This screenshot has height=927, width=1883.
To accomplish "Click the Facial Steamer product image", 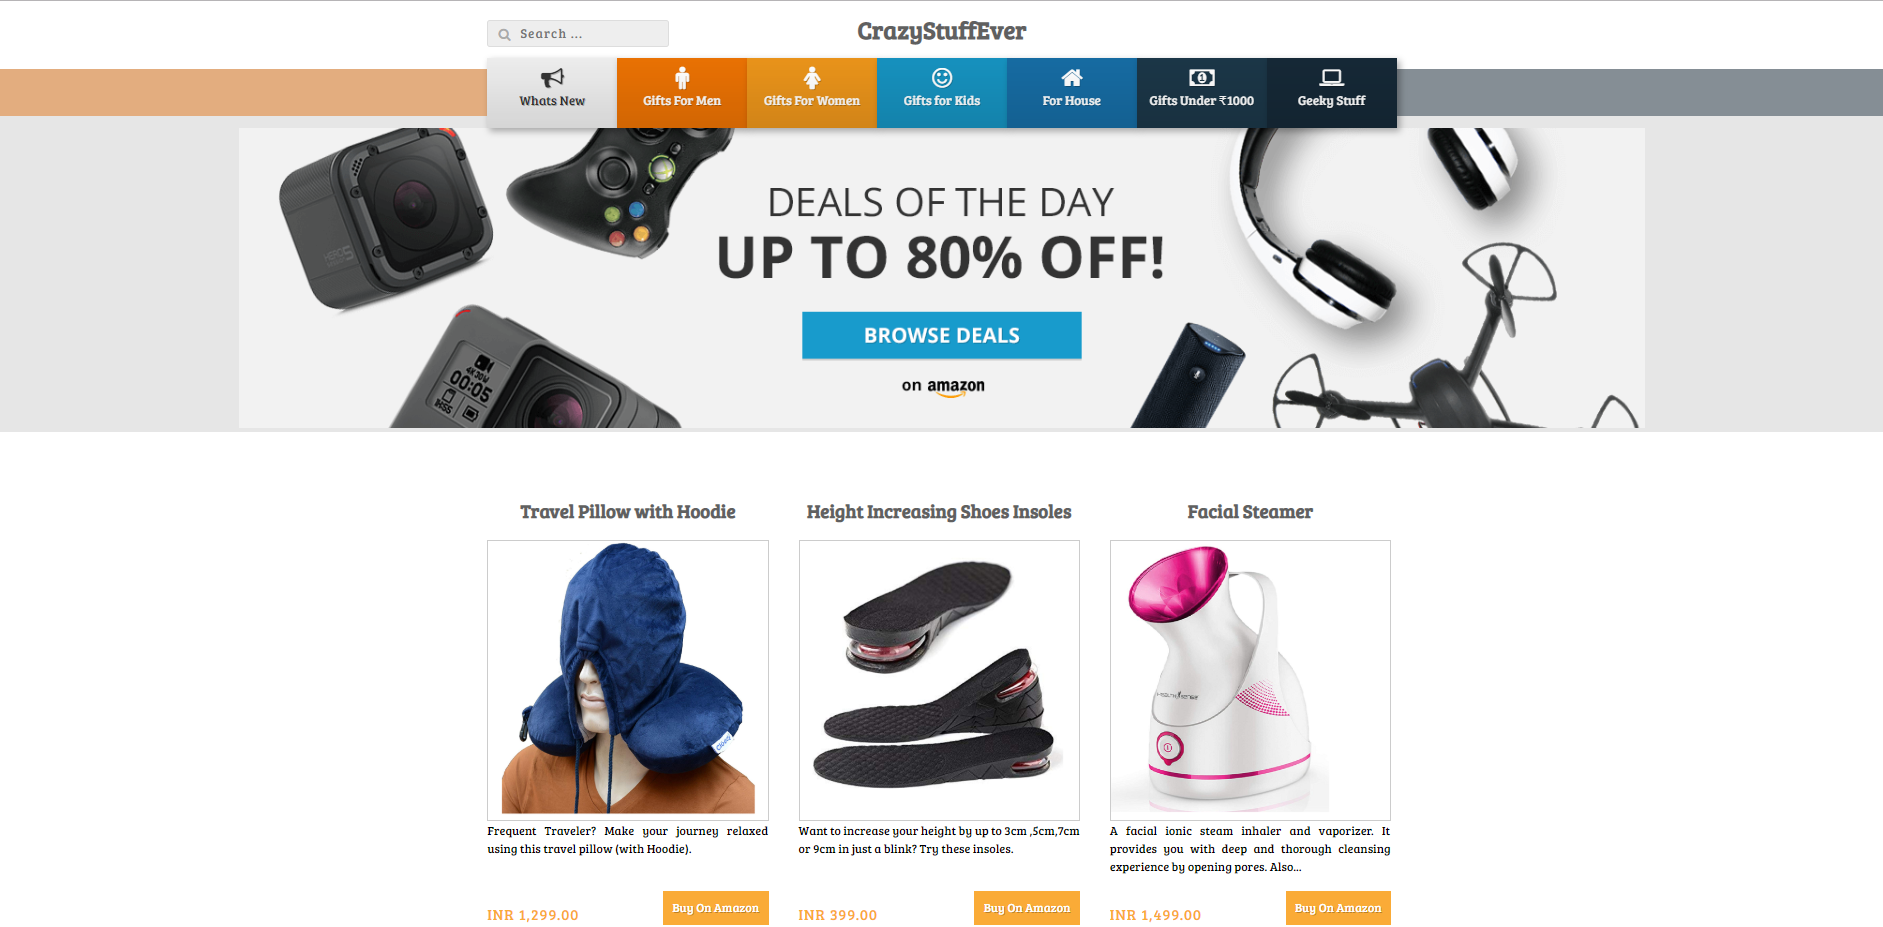I will (x=1250, y=680).
